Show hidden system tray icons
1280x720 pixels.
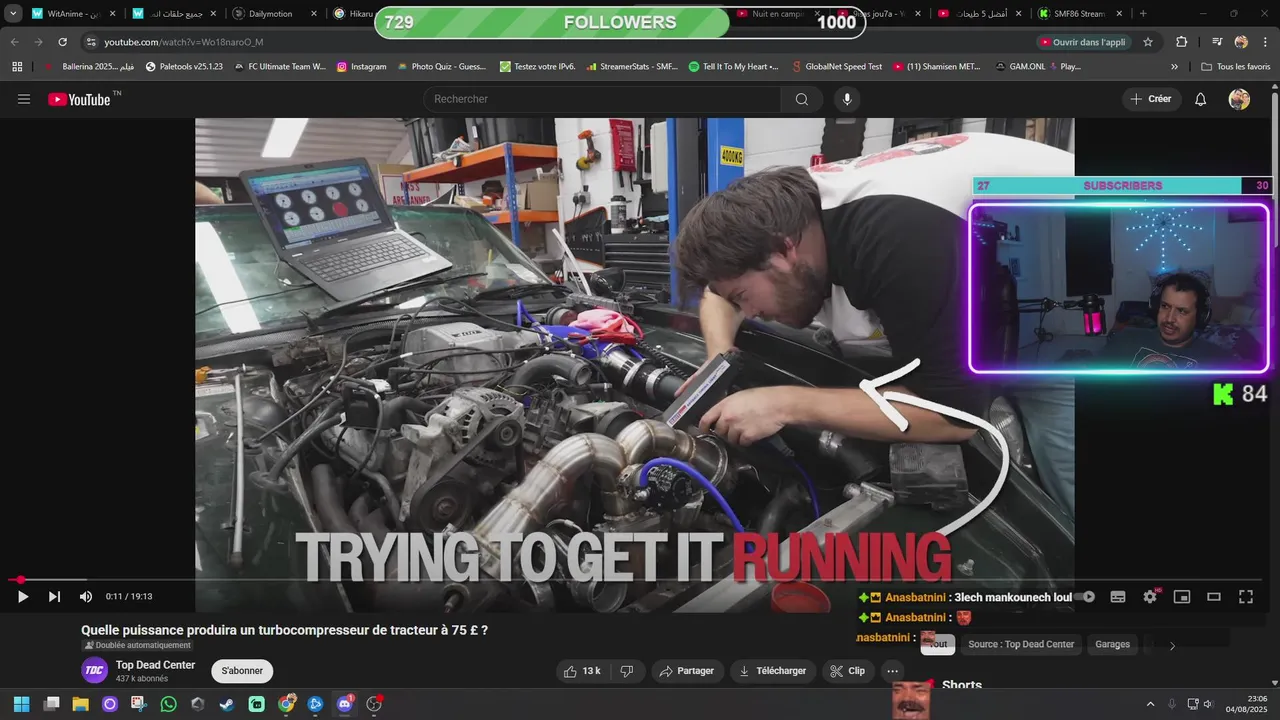click(x=1150, y=704)
